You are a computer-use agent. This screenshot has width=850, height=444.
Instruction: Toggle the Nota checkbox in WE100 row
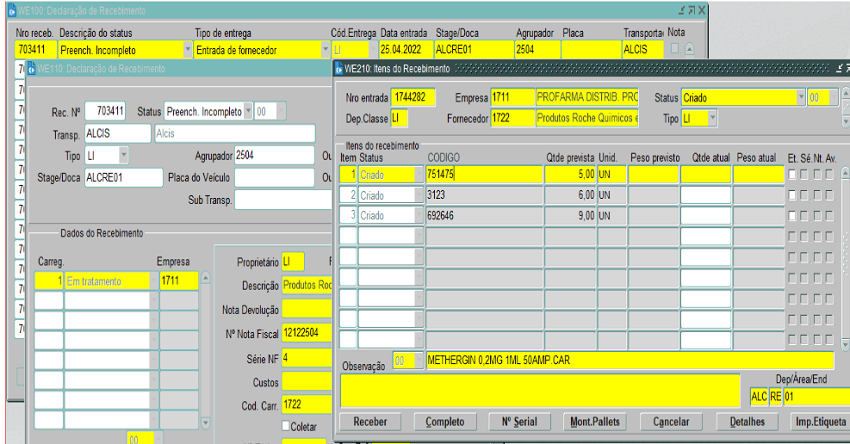pyautogui.click(x=675, y=48)
